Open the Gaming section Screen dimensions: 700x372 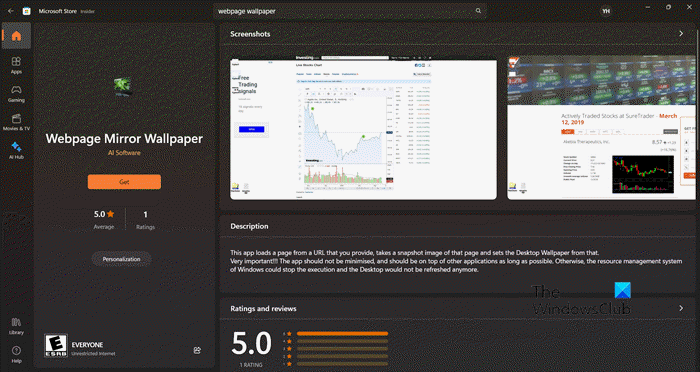coord(16,94)
